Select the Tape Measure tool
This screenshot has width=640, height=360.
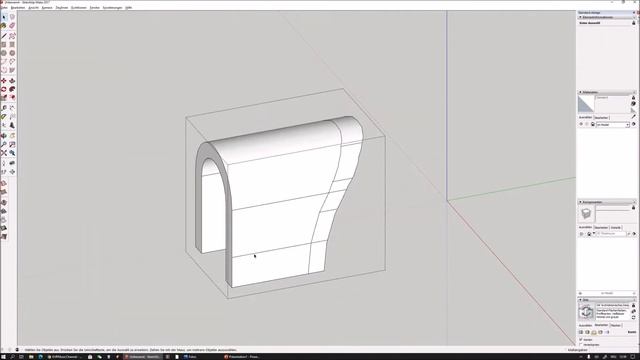[4, 108]
